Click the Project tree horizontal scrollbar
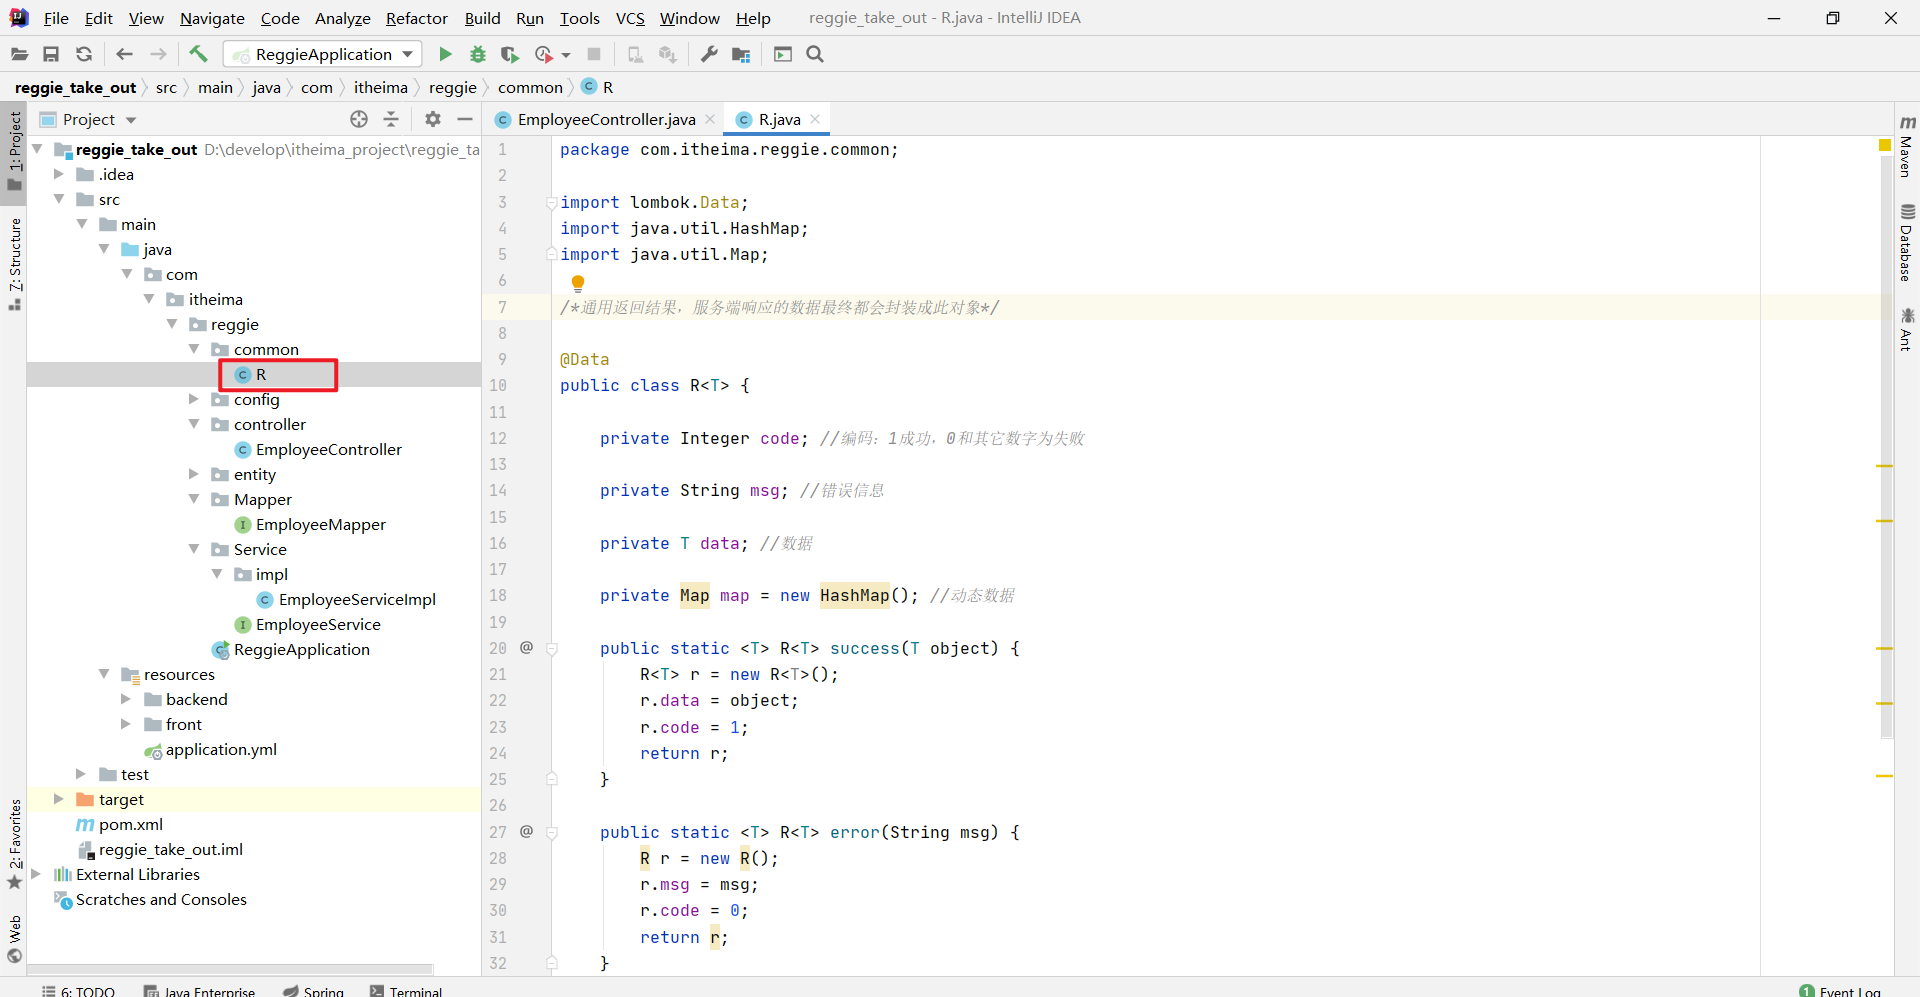Screen dimensions: 1920x997 click(x=230, y=969)
